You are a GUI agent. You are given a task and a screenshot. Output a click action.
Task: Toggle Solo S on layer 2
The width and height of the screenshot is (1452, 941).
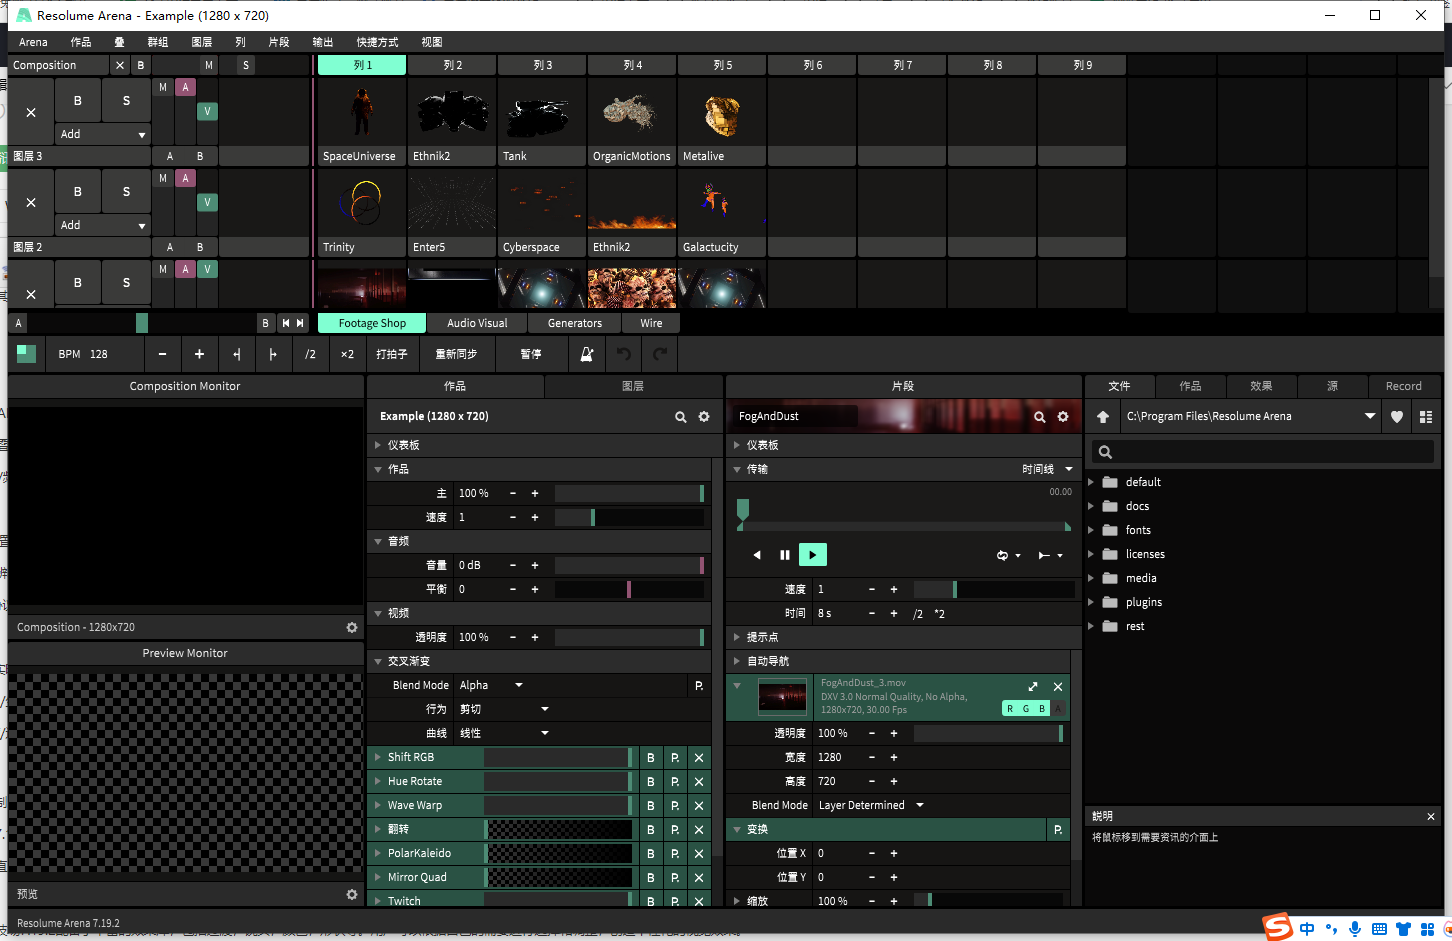pos(126,191)
